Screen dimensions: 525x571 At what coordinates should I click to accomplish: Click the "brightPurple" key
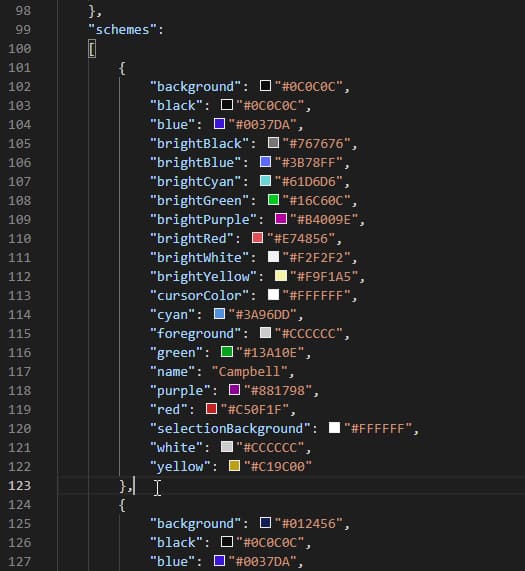(x=204, y=220)
